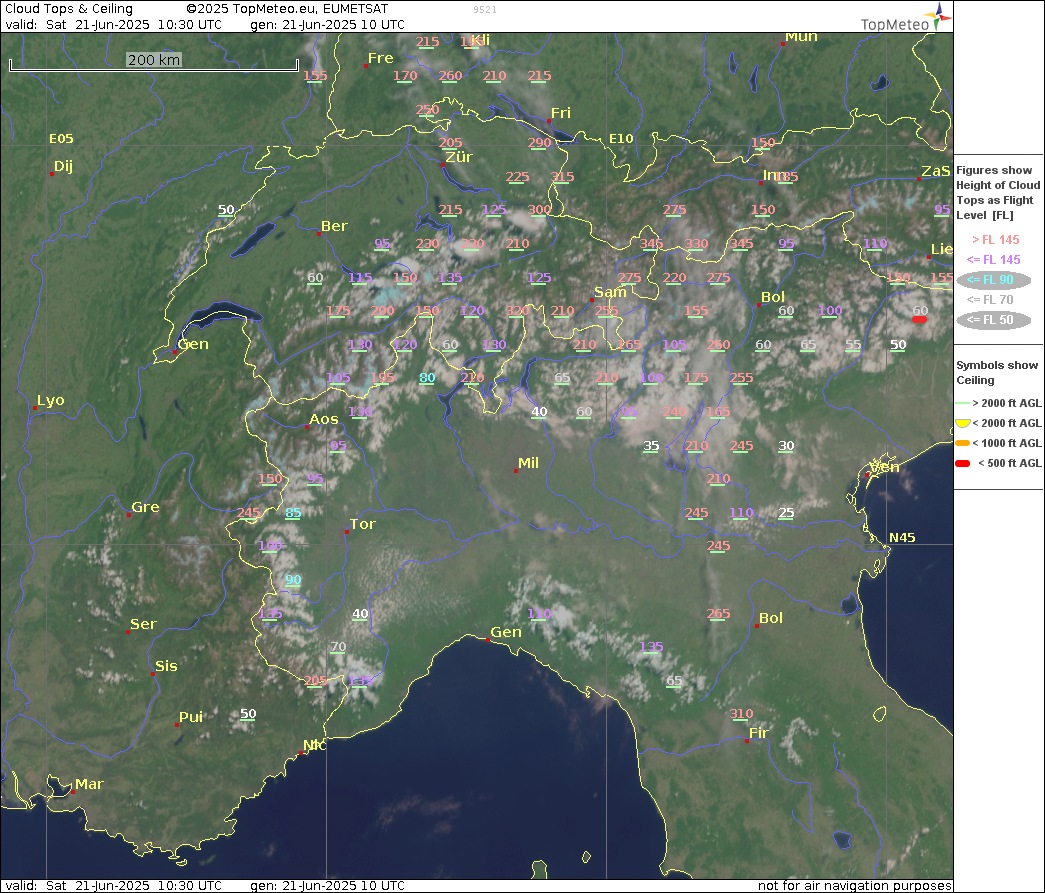Click the white 25 cloud top value
1045x893 pixels.
[786, 513]
